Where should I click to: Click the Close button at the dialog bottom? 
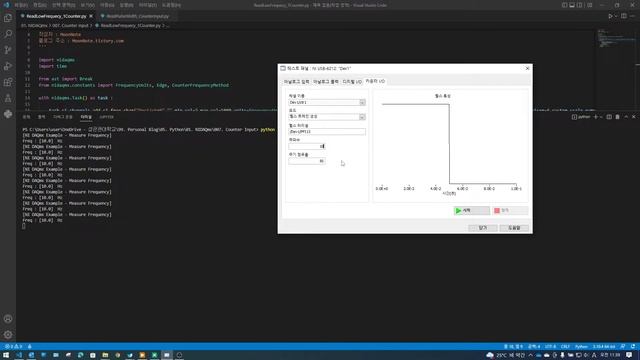coord(482,228)
